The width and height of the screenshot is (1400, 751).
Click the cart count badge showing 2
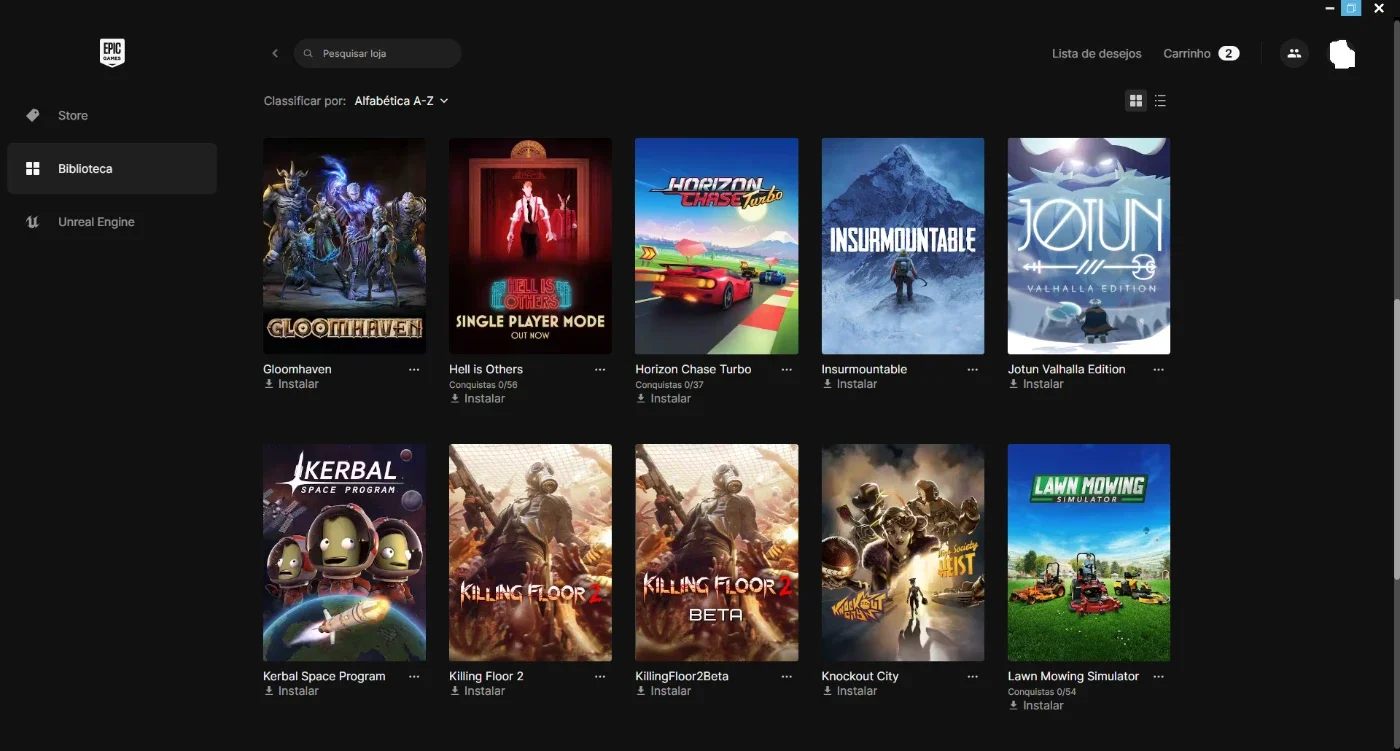1229,54
